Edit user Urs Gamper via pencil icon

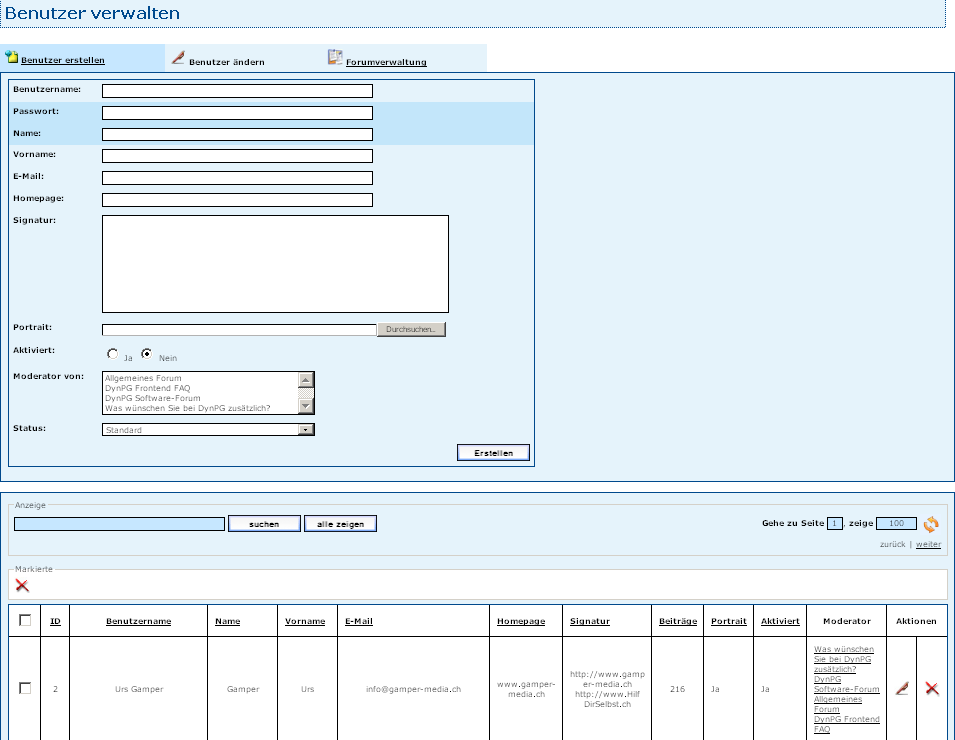tap(902, 689)
